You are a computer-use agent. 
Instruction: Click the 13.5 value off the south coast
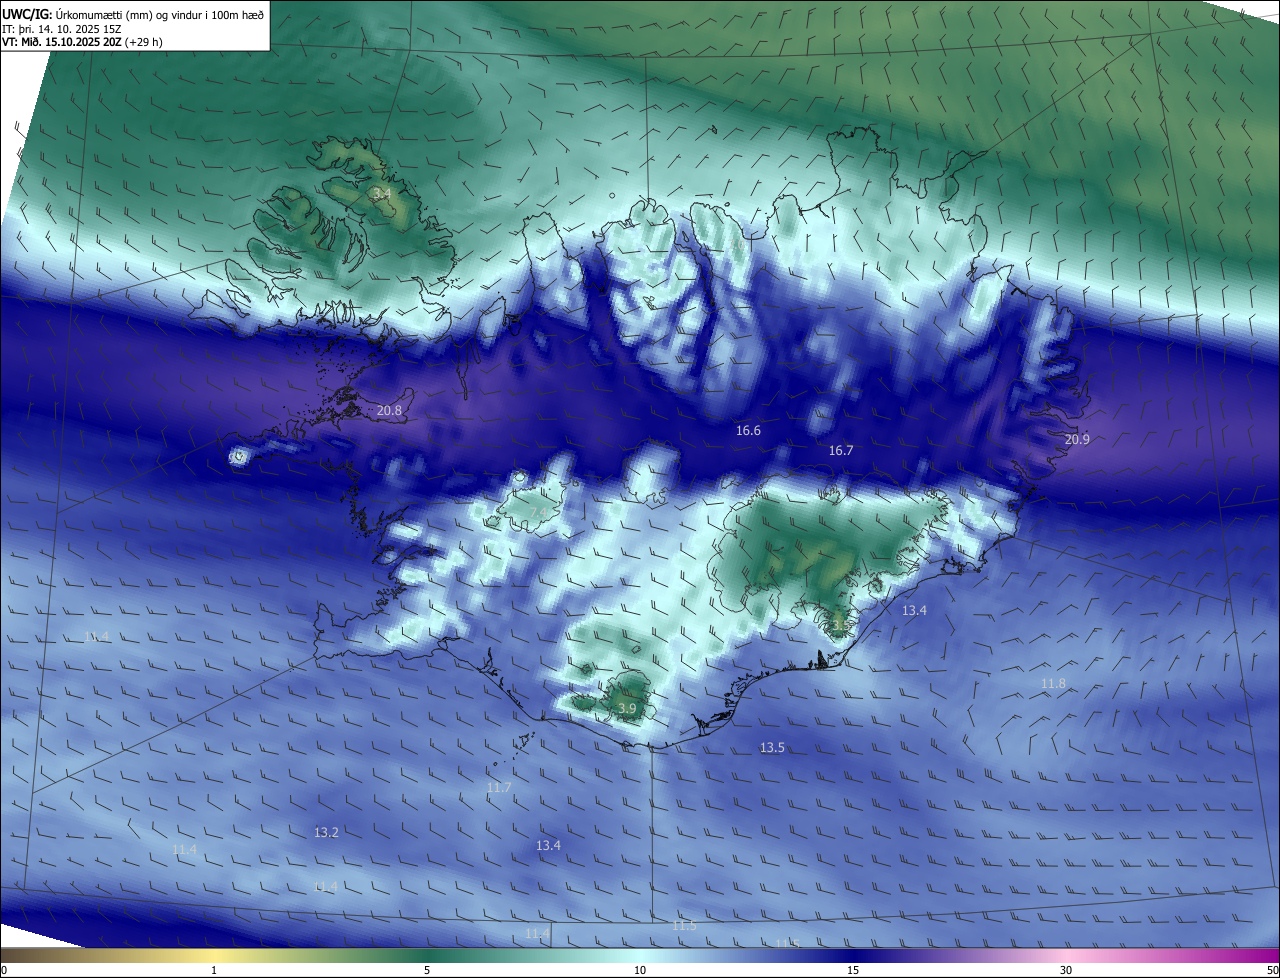[x=772, y=748]
